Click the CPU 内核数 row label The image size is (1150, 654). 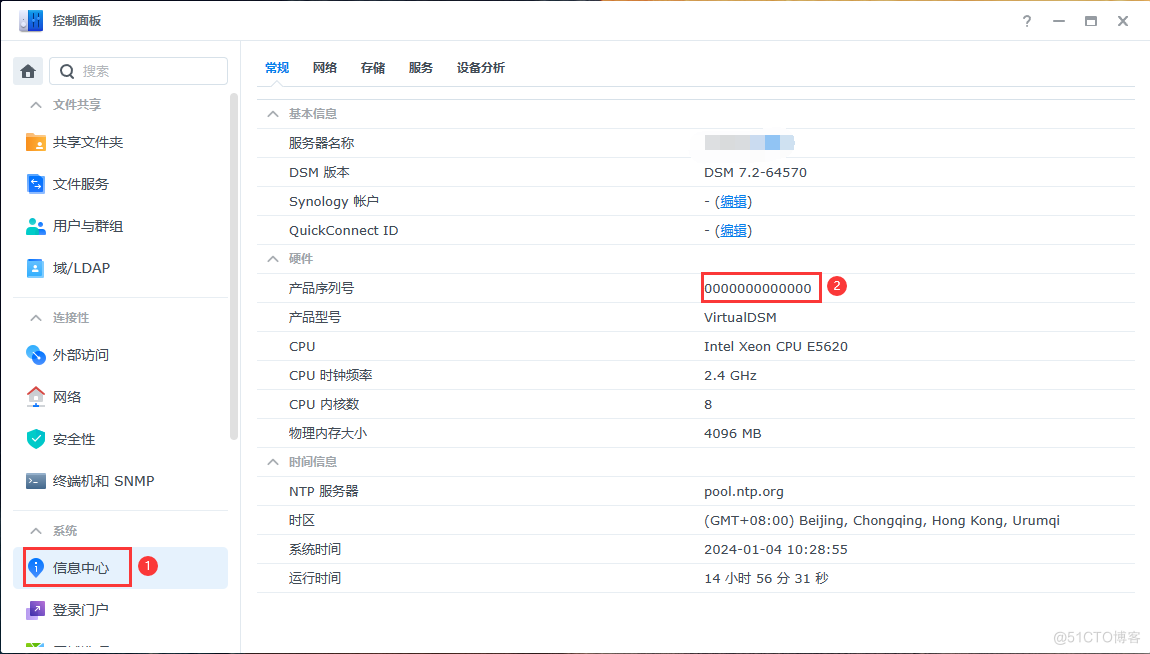pyautogui.click(x=324, y=405)
